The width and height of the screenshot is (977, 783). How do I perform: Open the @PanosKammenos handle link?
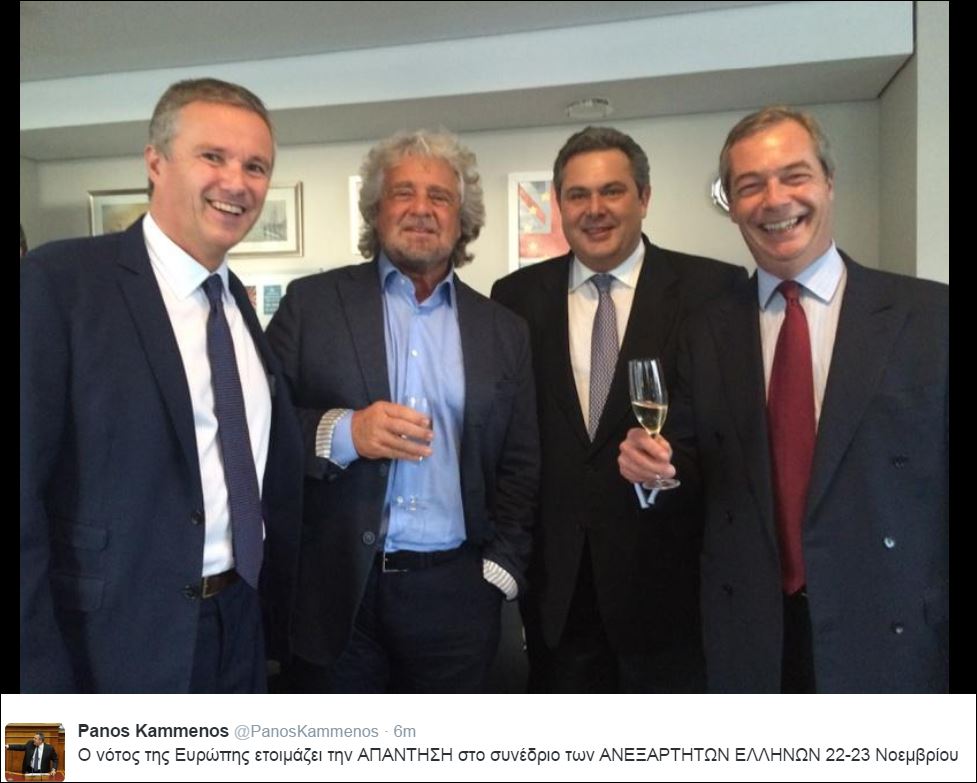[306, 731]
